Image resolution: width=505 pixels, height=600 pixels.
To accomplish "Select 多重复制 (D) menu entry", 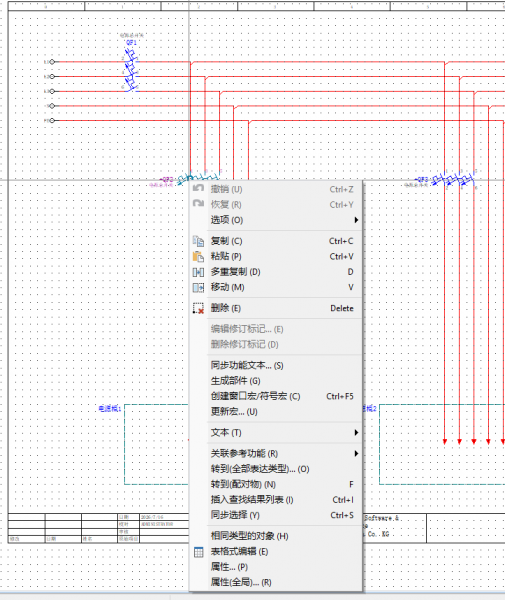I will click(276, 272).
